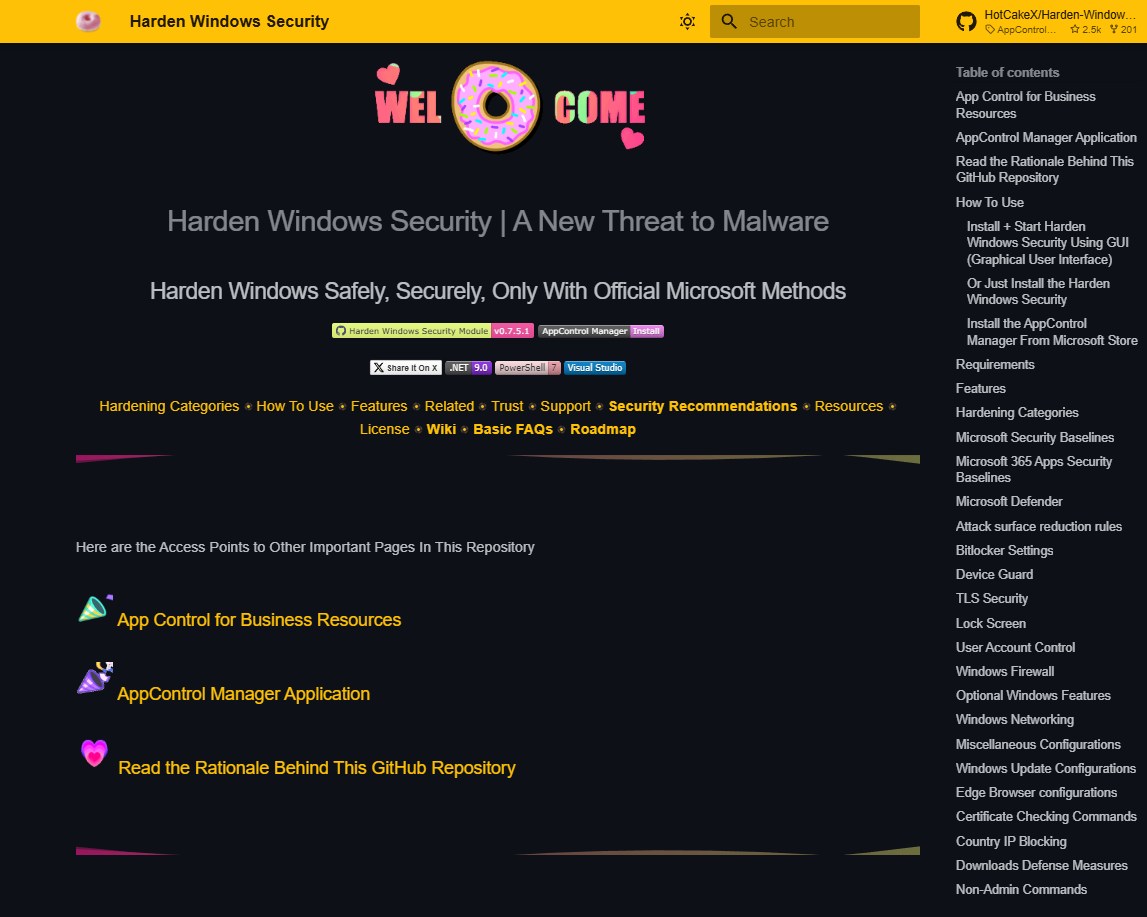The width and height of the screenshot is (1147, 917).
Task: Open Read the Rationale Behind This GitHub Repository
Action: click(317, 768)
